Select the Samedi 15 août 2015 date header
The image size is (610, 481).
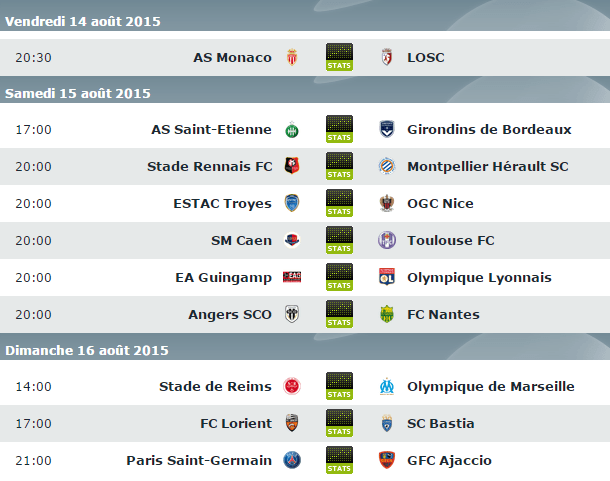coord(78,93)
